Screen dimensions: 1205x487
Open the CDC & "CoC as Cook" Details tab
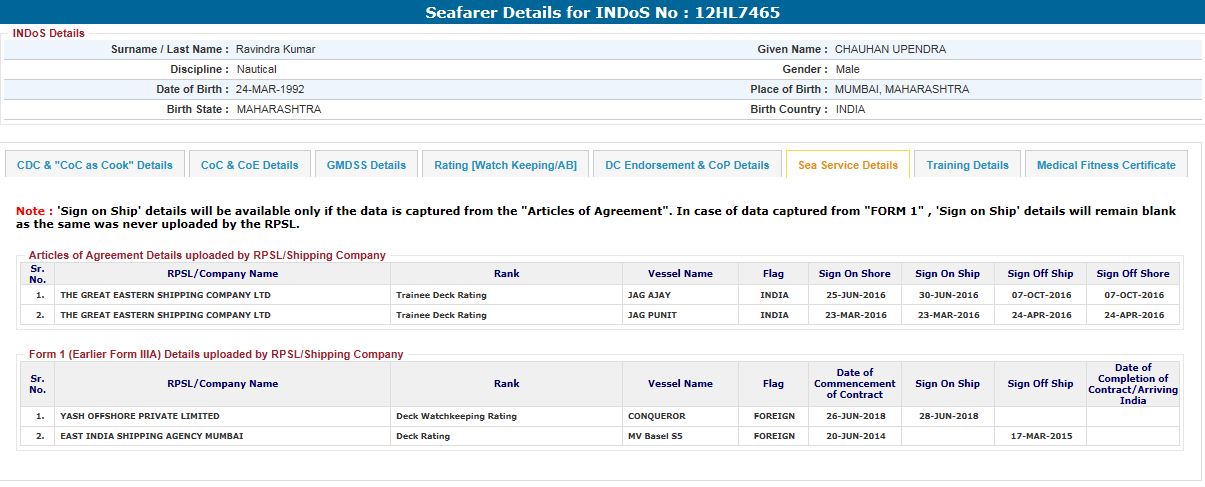click(x=94, y=165)
